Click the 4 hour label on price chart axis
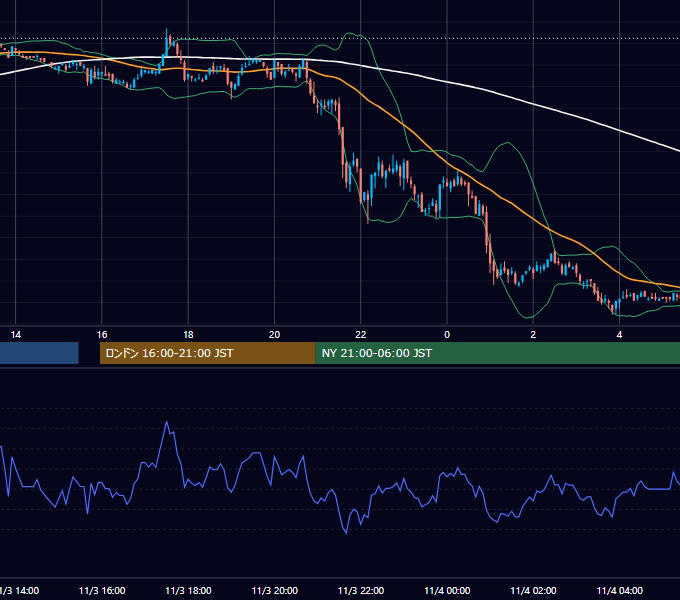The width and height of the screenshot is (680, 600). [x=620, y=335]
